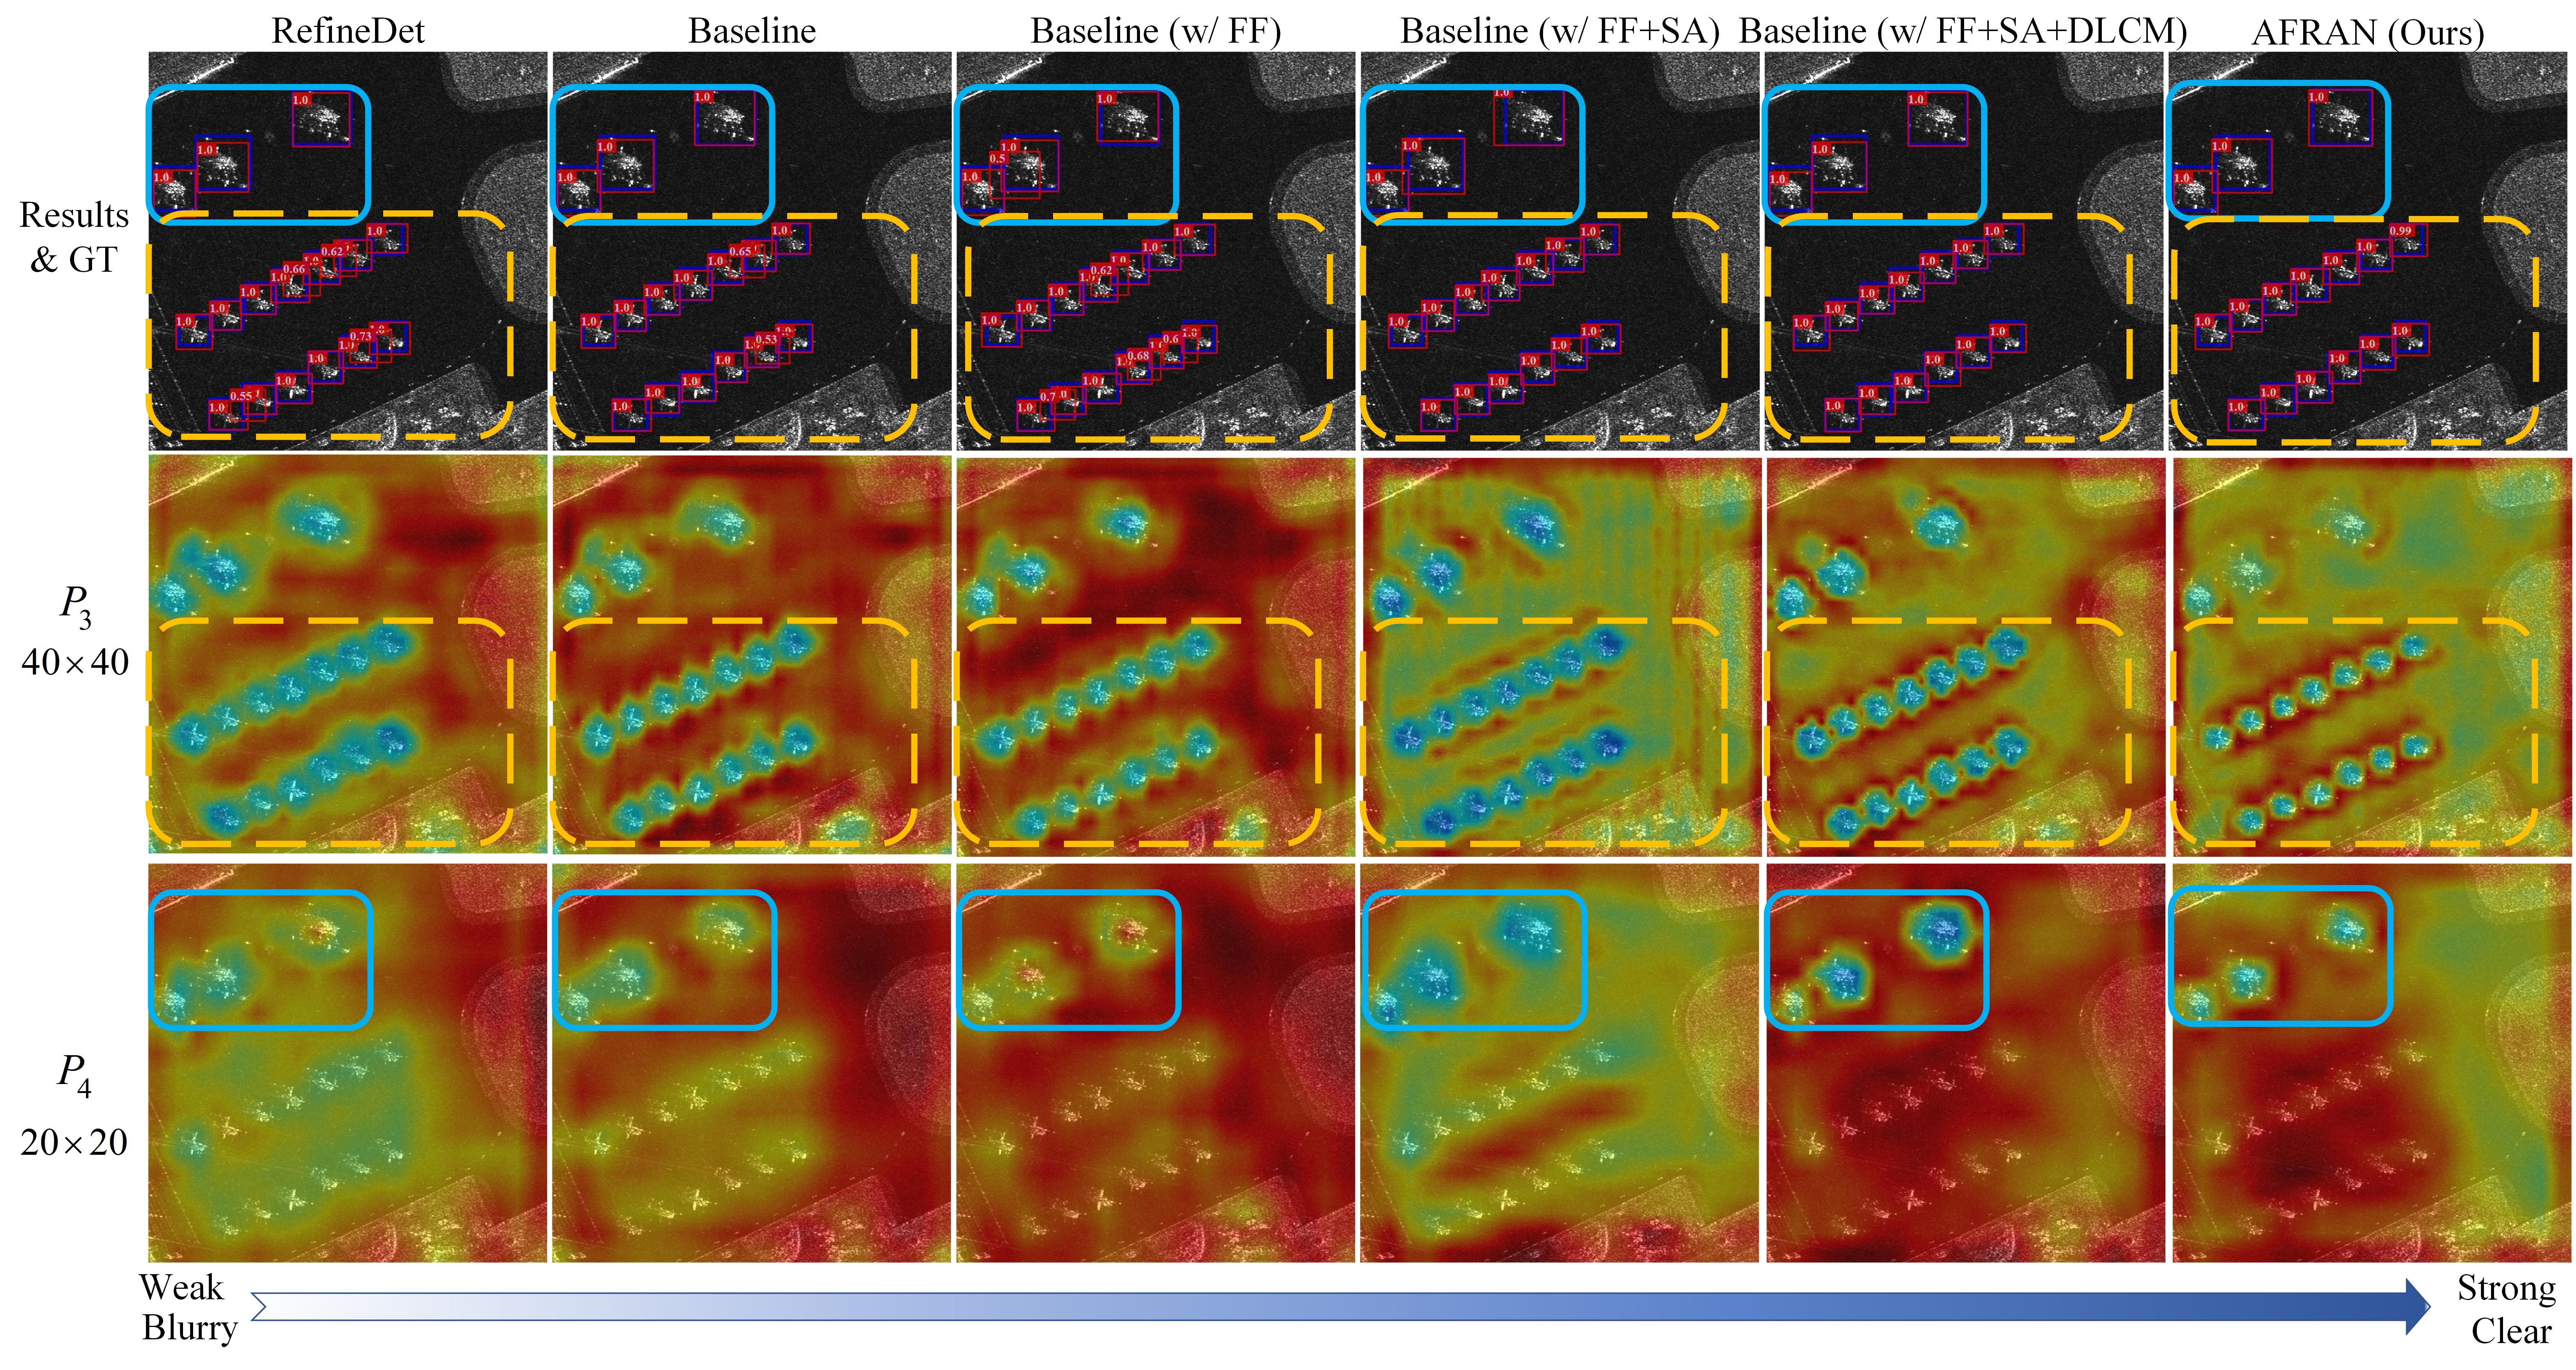Select the Baseline (w/ FF) P3 heatmap
2576x1370 pixels.
(1156, 656)
